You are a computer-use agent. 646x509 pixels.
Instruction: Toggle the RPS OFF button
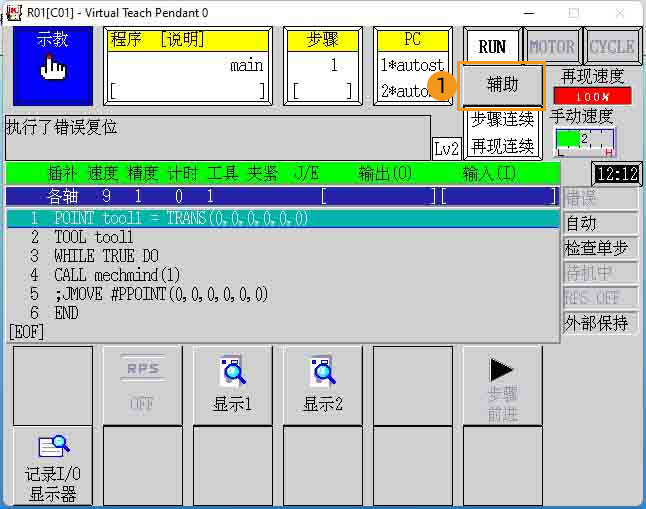(x=142, y=385)
